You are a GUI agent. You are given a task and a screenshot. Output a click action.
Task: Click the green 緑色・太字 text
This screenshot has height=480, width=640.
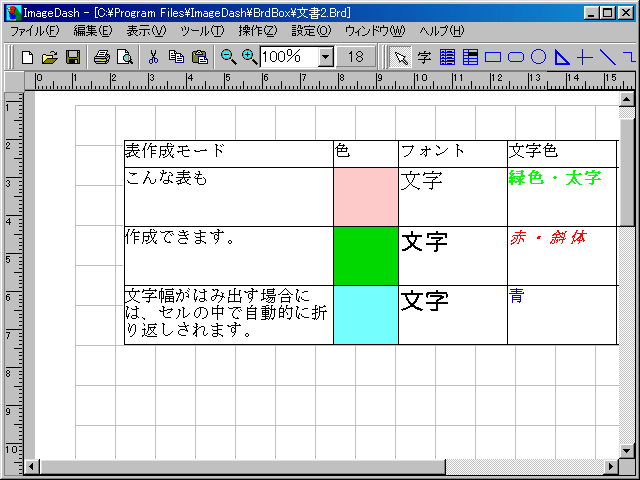click(555, 178)
